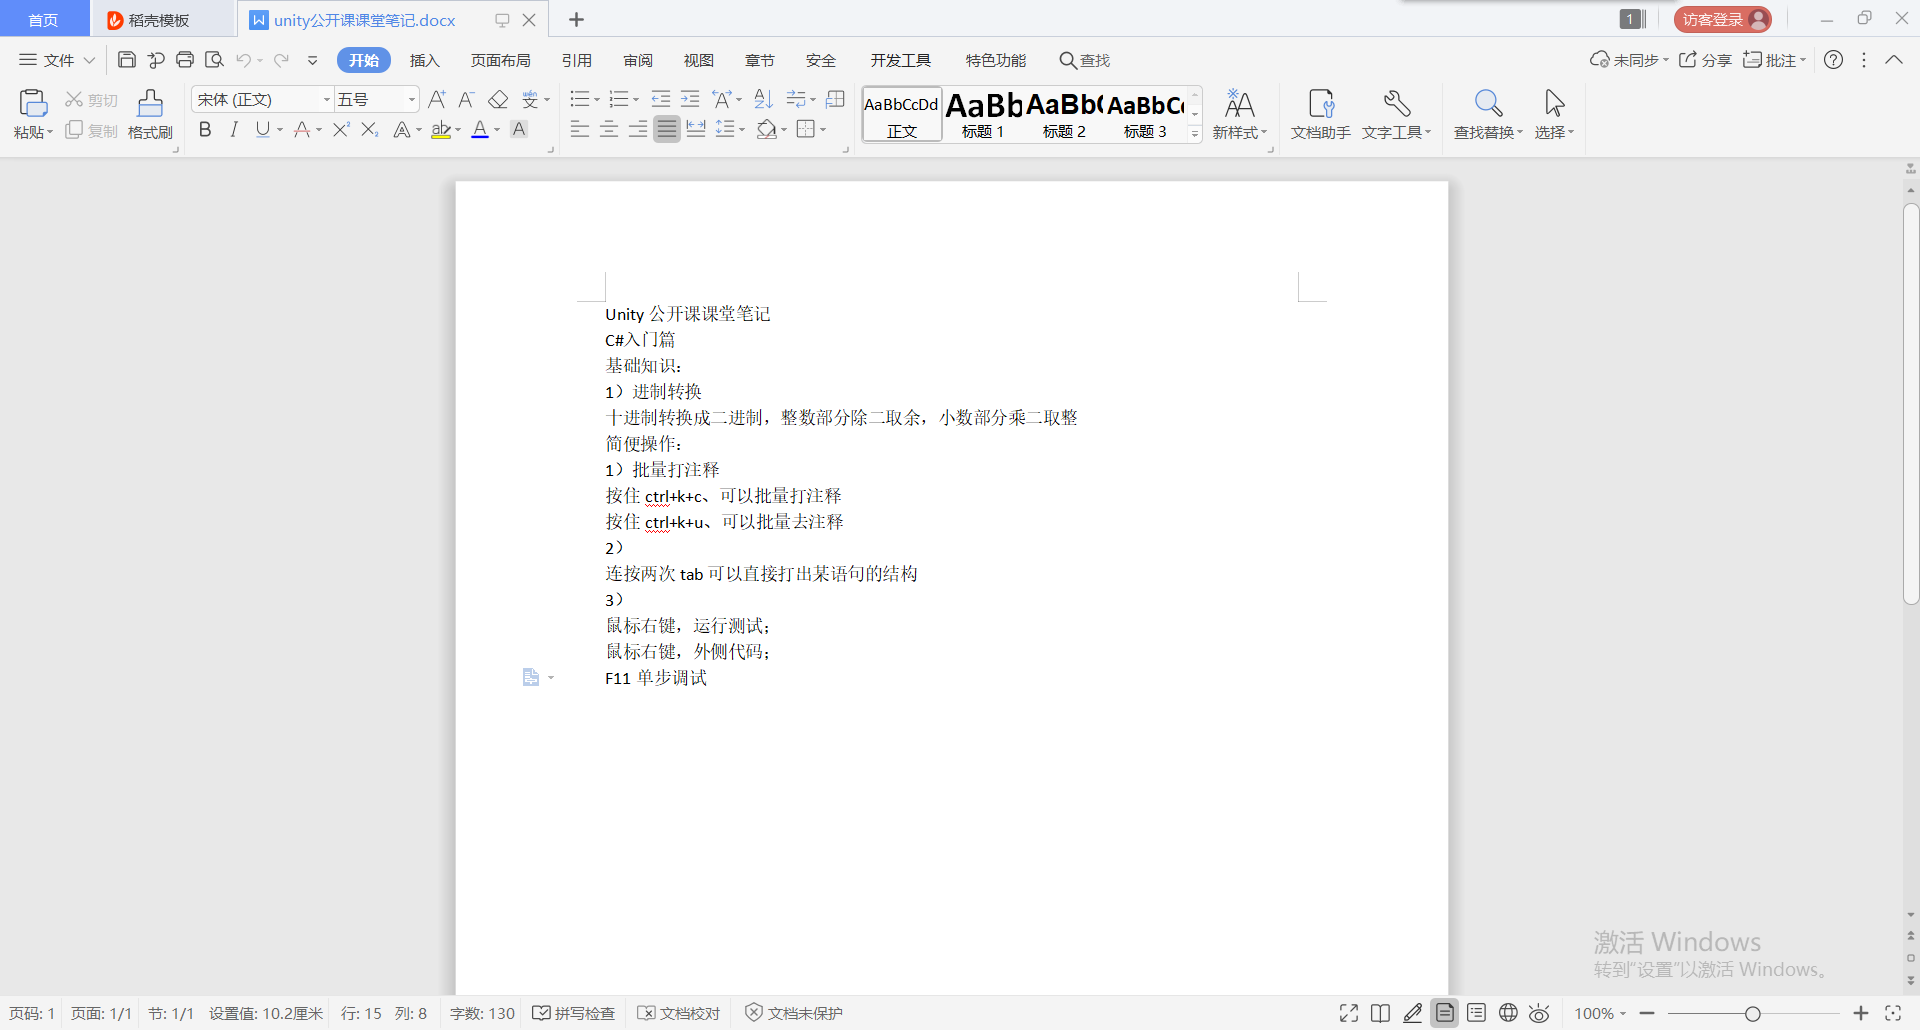This screenshot has height=1030, width=1920.
Task: Click the Save icon in quick toolbar
Action: (126, 60)
